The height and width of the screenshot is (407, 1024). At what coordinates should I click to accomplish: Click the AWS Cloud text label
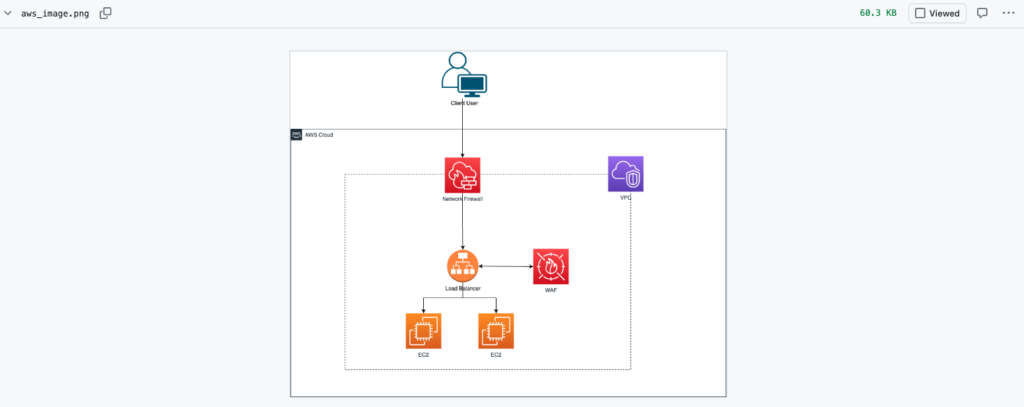coord(319,135)
